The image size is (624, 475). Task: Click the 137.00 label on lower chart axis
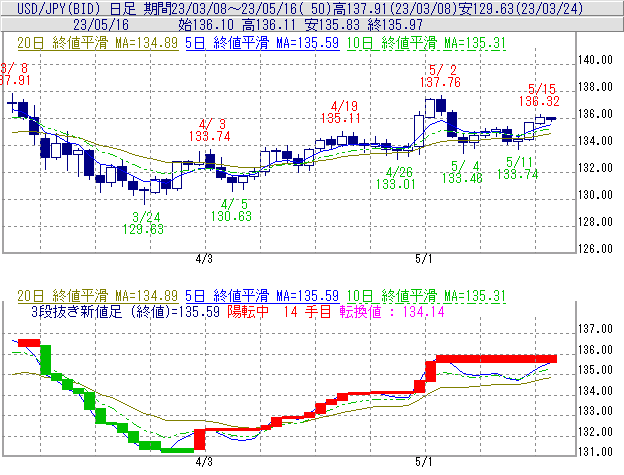pyautogui.click(x=595, y=329)
